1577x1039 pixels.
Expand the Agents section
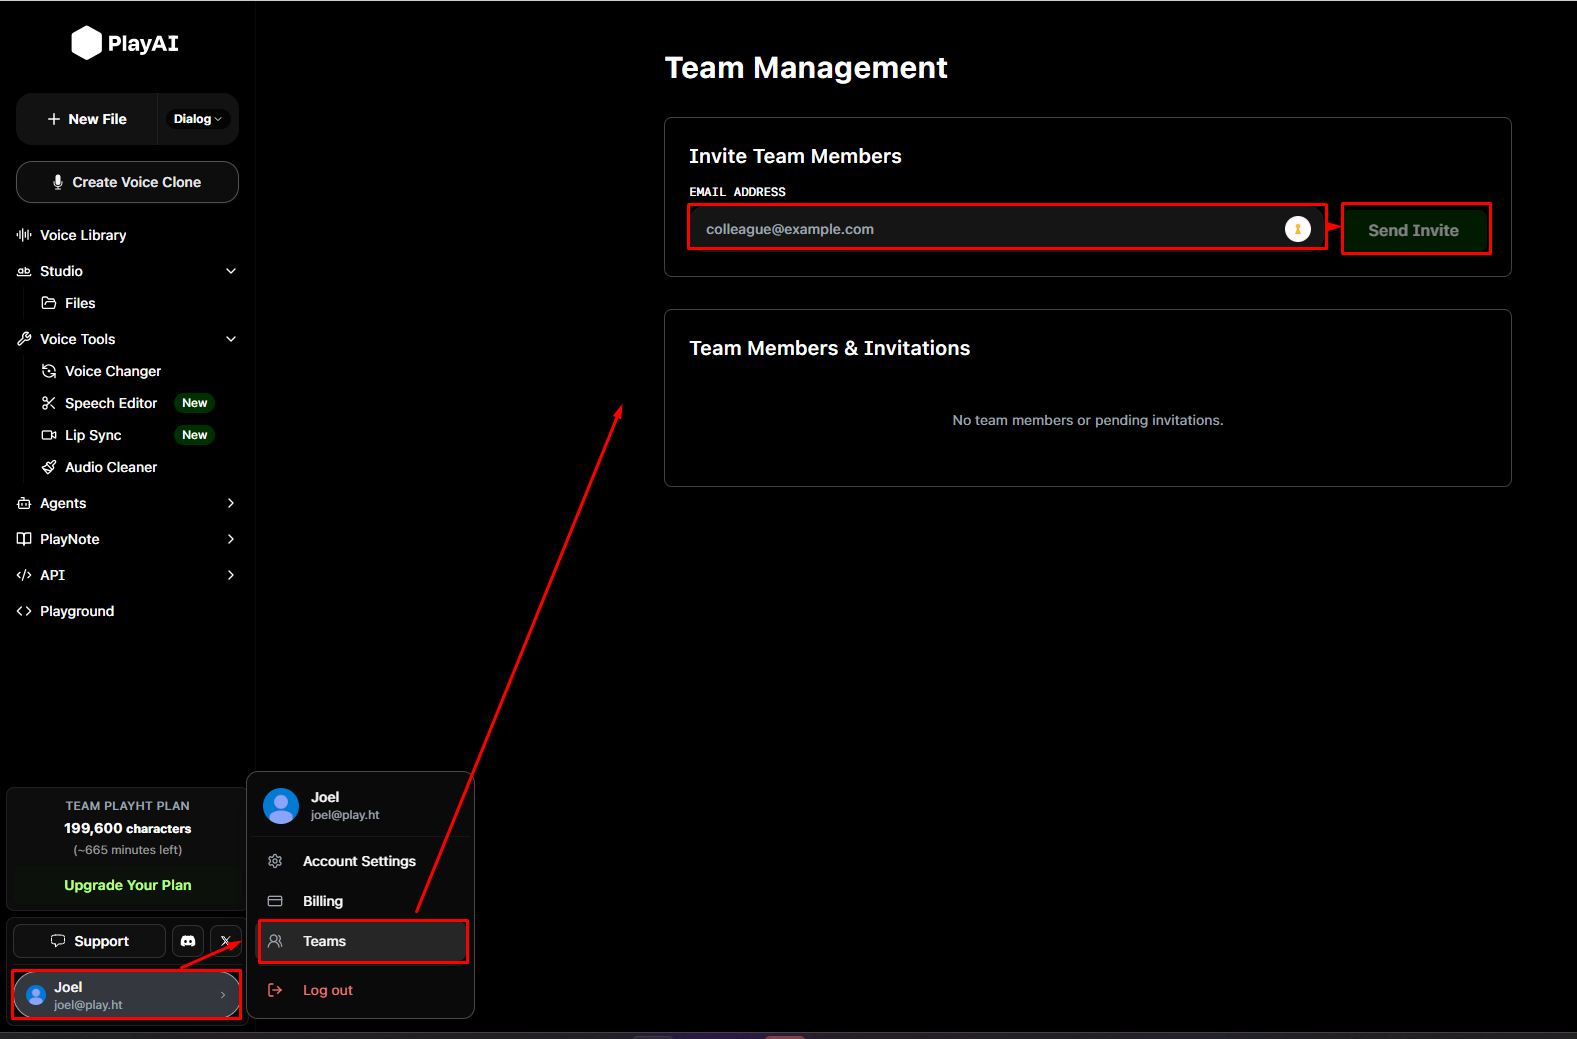click(x=231, y=503)
